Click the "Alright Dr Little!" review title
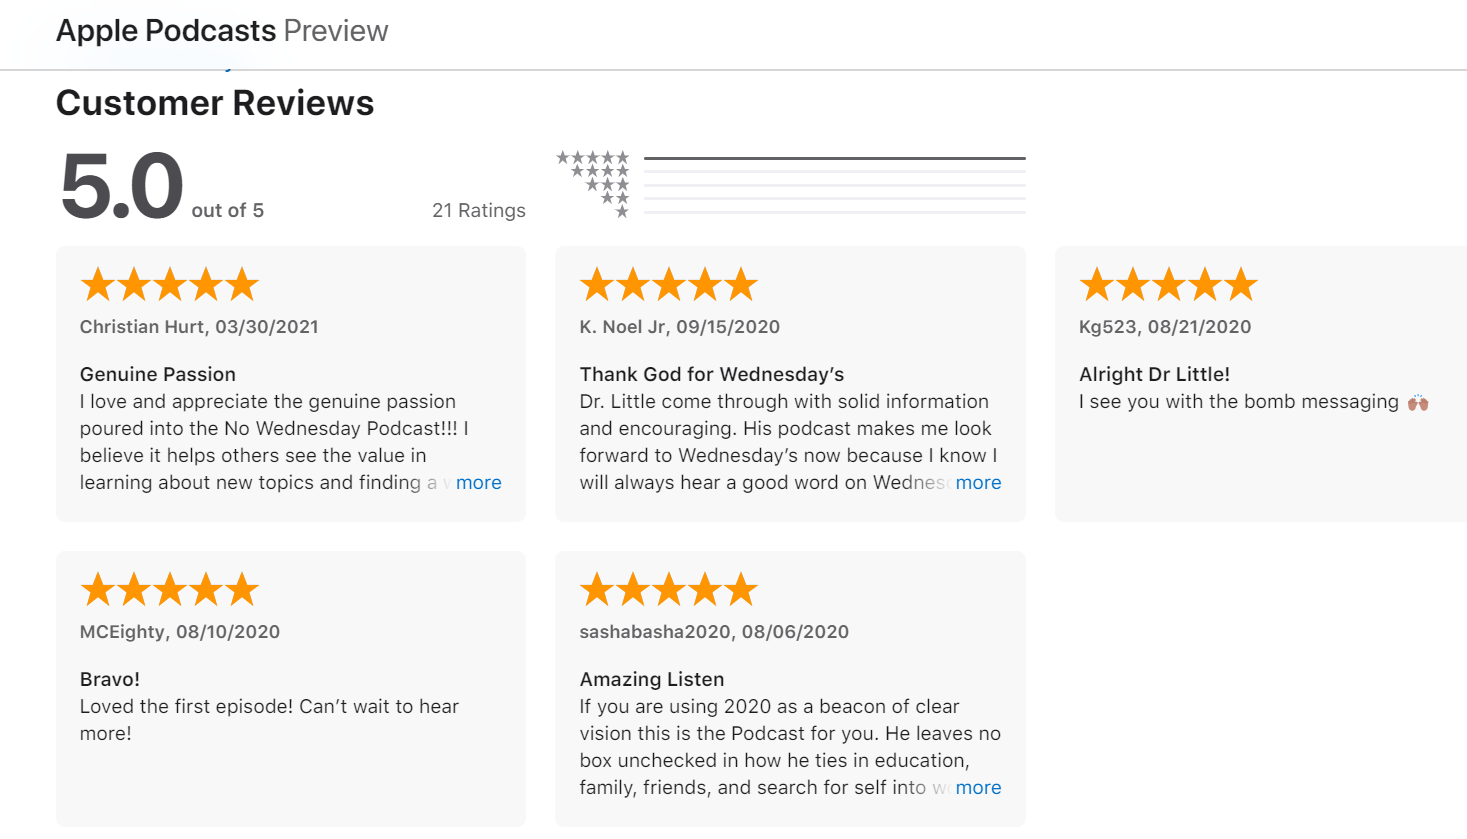Image resolution: width=1467 pixels, height=839 pixels. click(1154, 374)
